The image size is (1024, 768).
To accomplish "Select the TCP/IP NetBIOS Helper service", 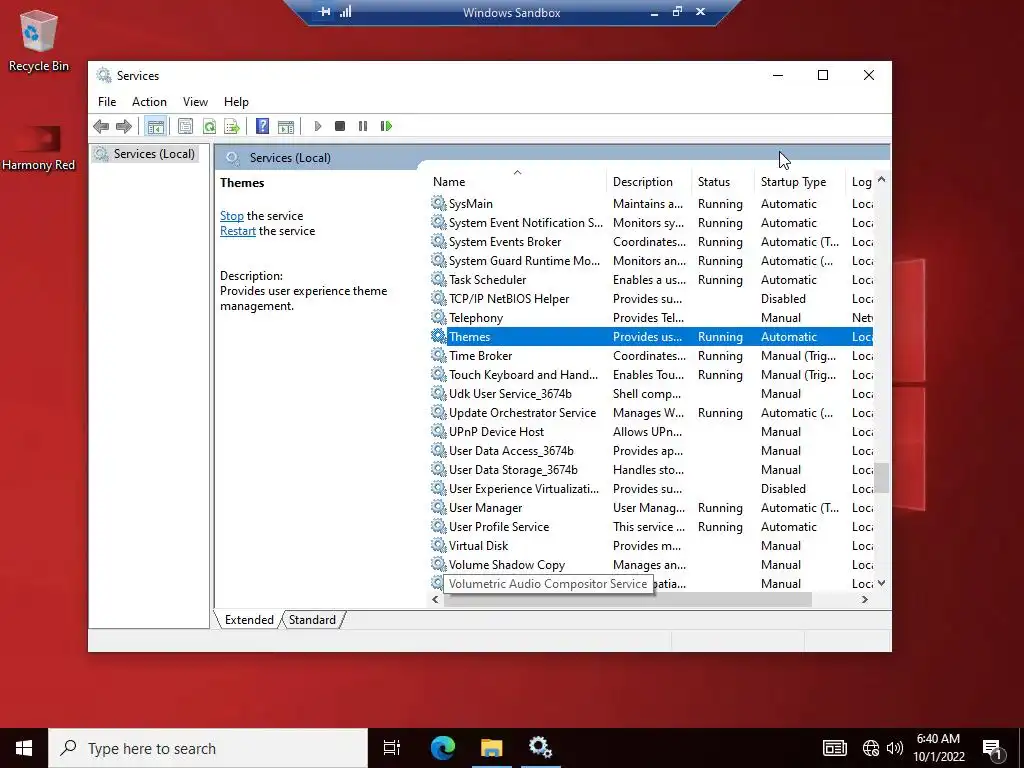I will [651, 298].
